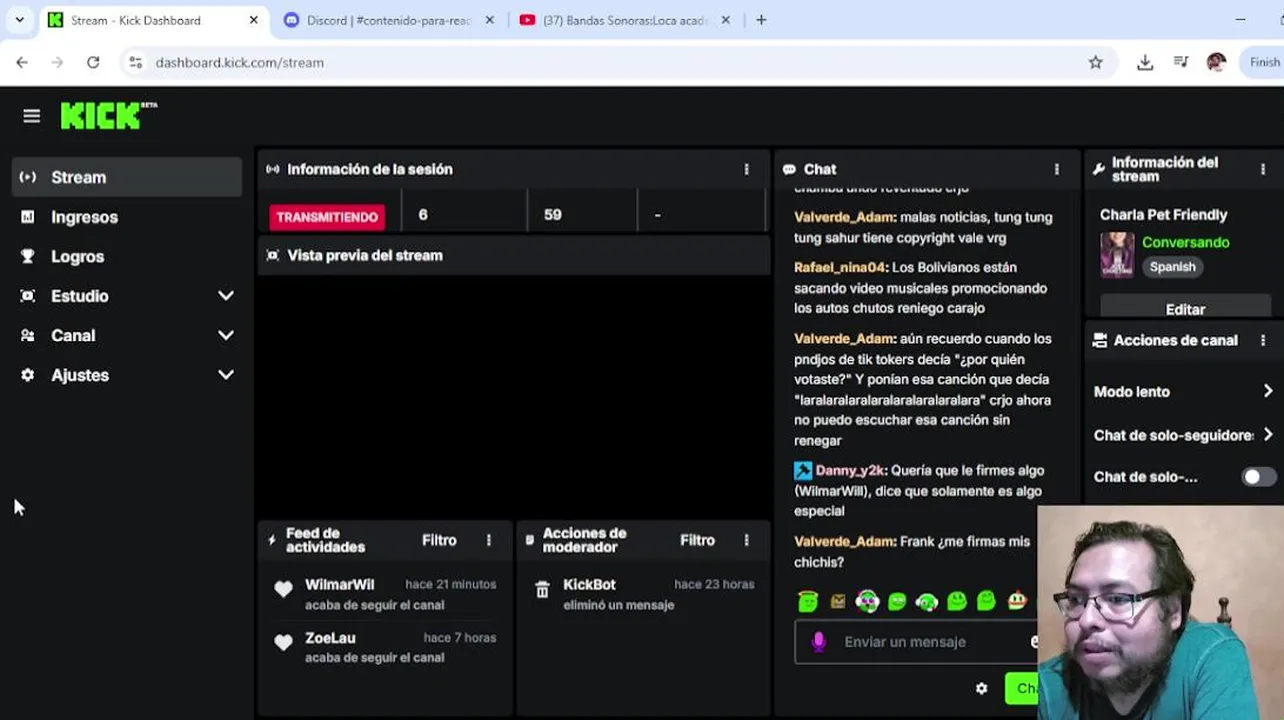
Task: Open the browser downloads icon
Action: point(1145,62)
